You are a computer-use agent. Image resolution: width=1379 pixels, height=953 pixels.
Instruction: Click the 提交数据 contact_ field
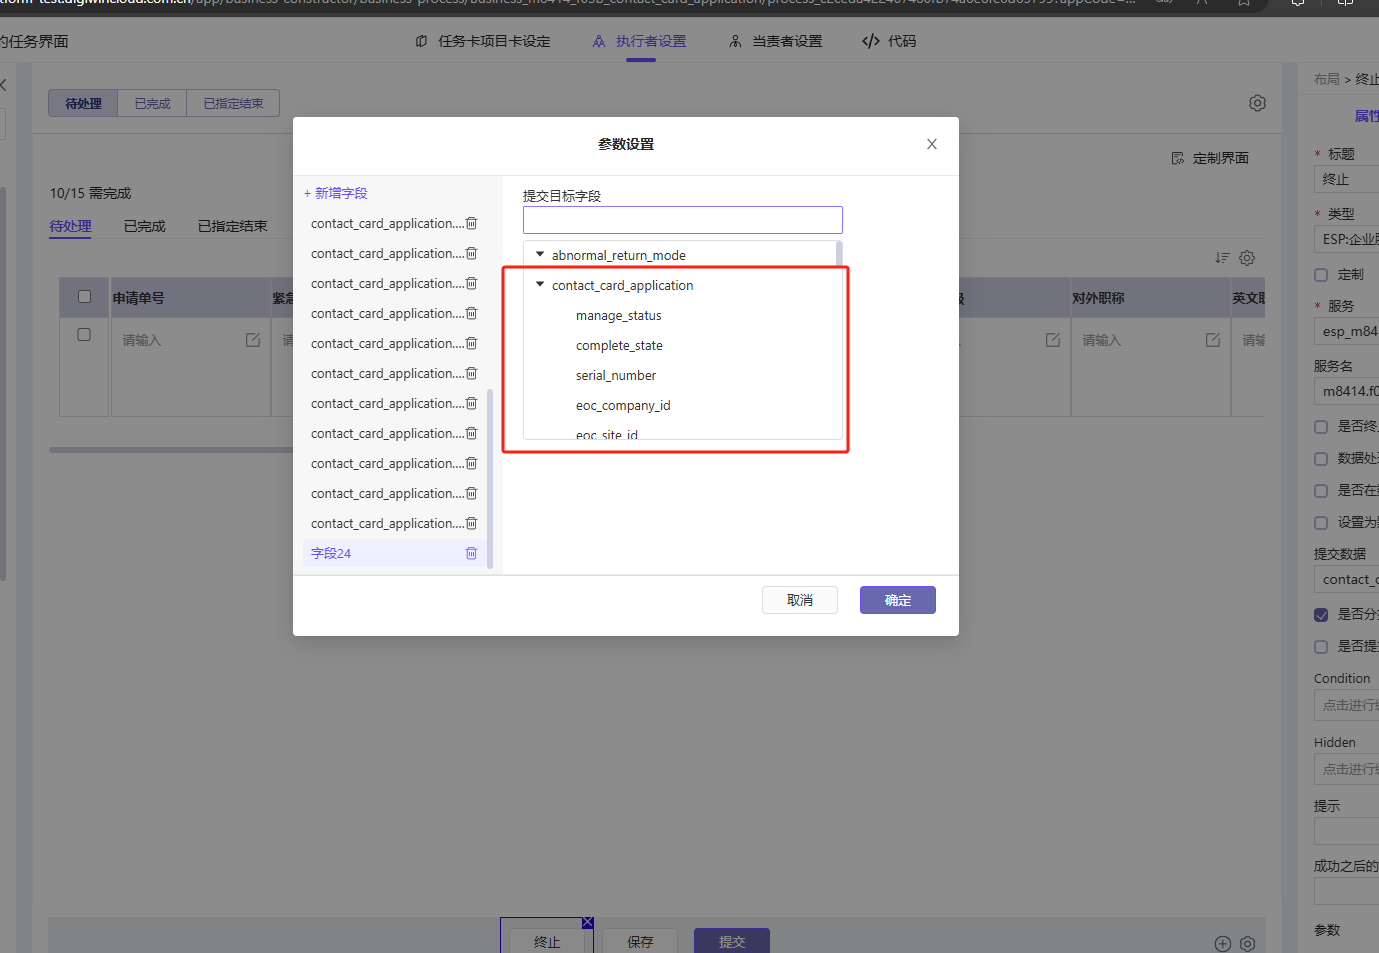click(x=1346, y=579)
